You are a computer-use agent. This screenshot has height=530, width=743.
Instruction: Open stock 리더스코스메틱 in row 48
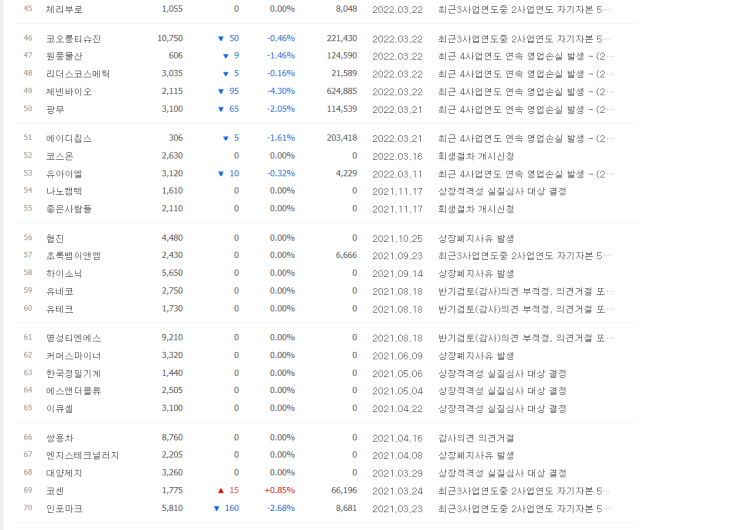[x=78, y=73]
